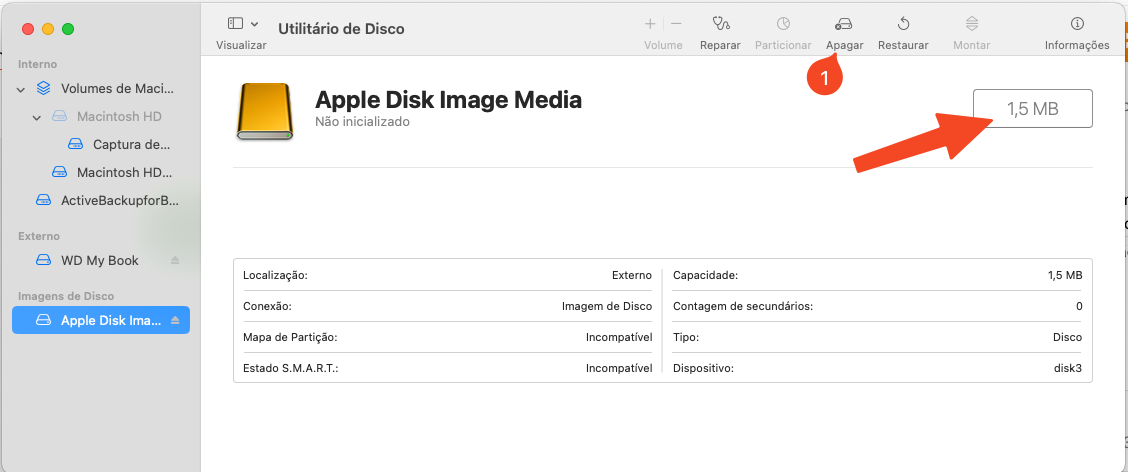Select Captura de snapshot in sidebar
1128x472 pixels.
[x=130, y=144]
